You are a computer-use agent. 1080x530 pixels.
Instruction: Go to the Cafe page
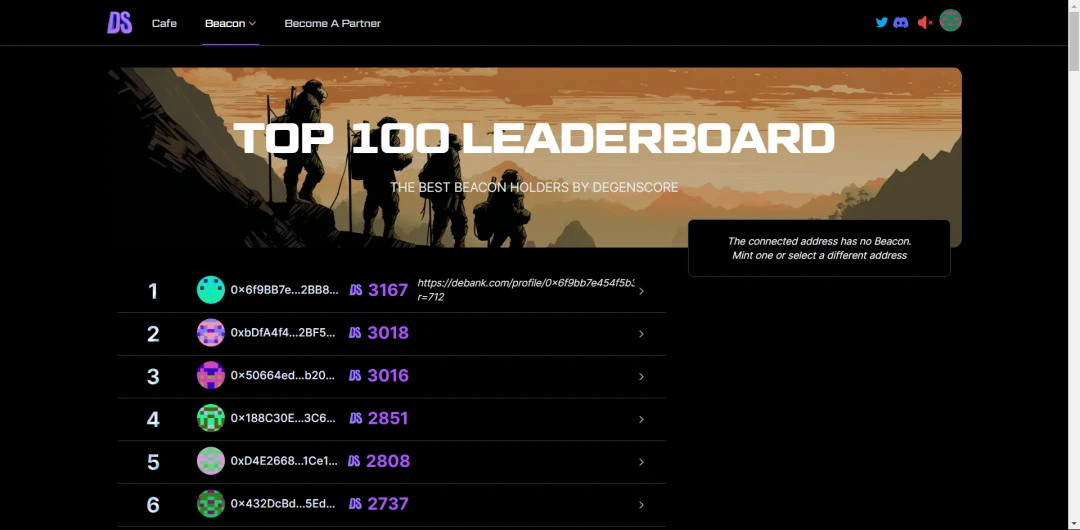tap(164, 23)
